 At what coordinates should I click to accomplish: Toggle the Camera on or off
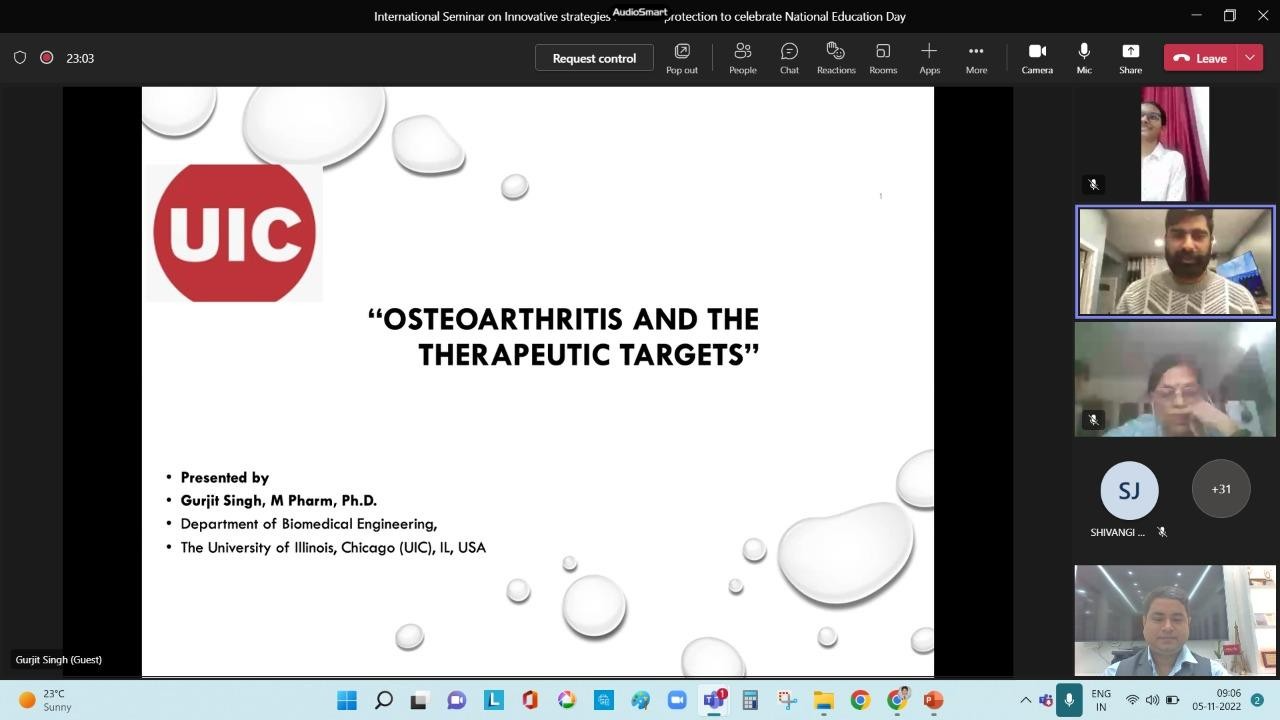(1037, 58)
